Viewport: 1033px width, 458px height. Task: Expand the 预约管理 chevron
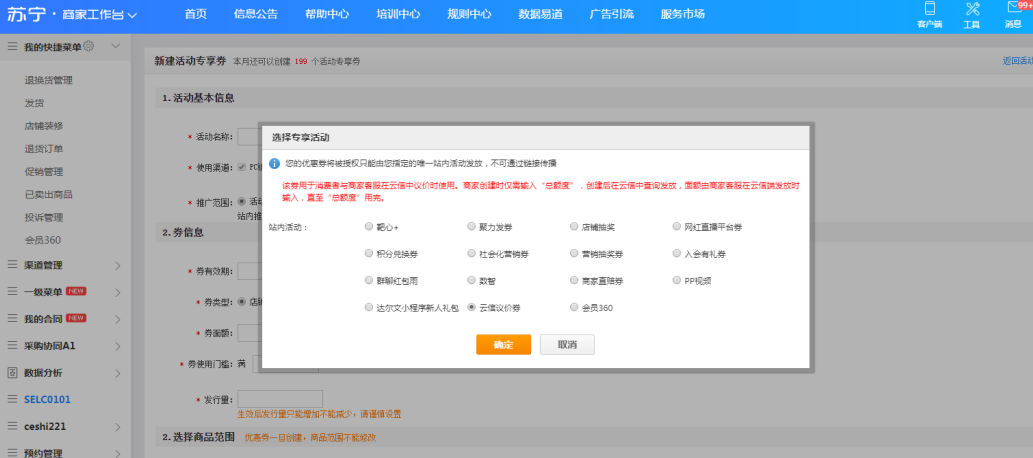click(x=118, y=453)
